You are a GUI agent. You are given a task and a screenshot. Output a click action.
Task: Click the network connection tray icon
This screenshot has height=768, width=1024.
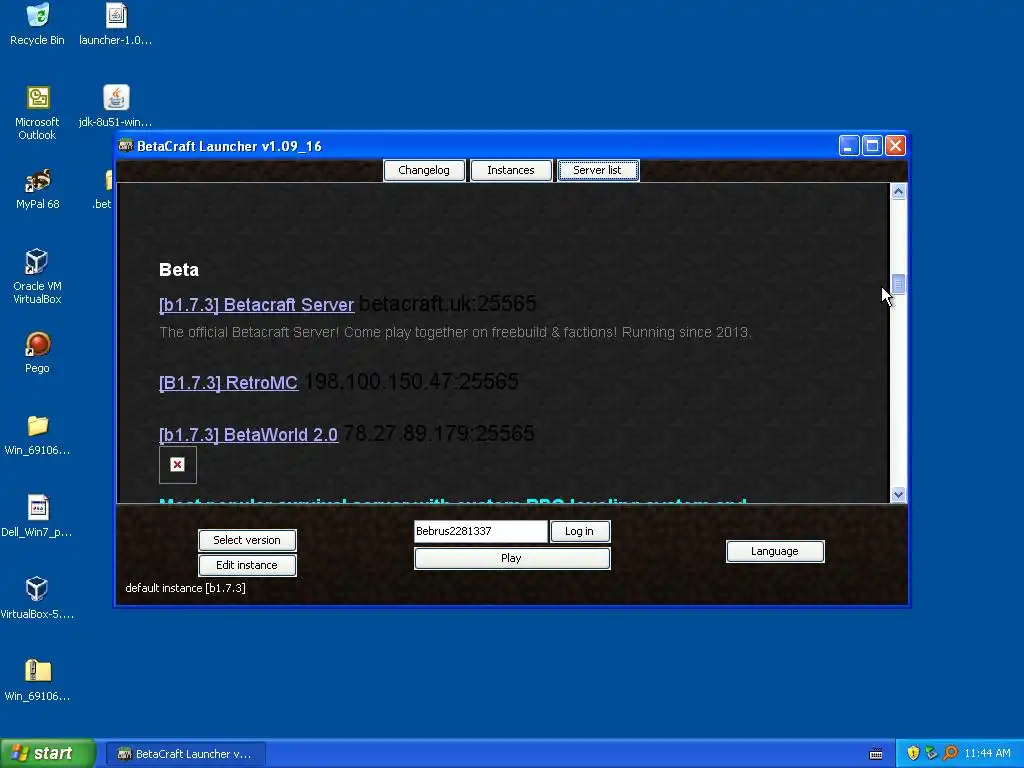[931, 753]
